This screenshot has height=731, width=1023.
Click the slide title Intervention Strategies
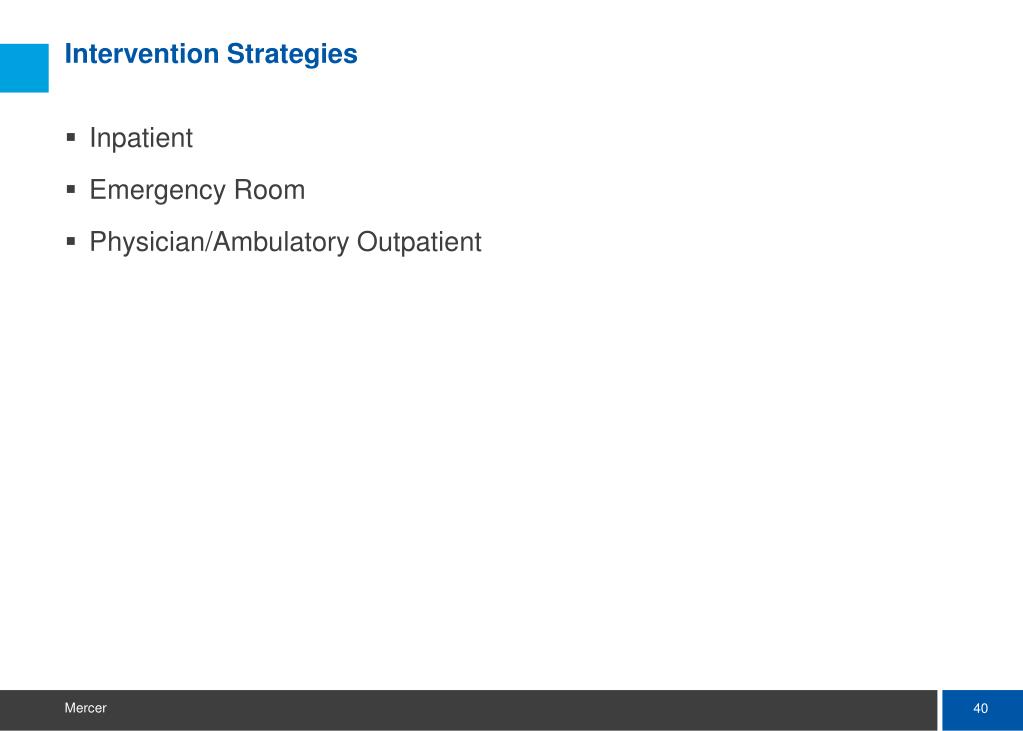coord(211,54)
